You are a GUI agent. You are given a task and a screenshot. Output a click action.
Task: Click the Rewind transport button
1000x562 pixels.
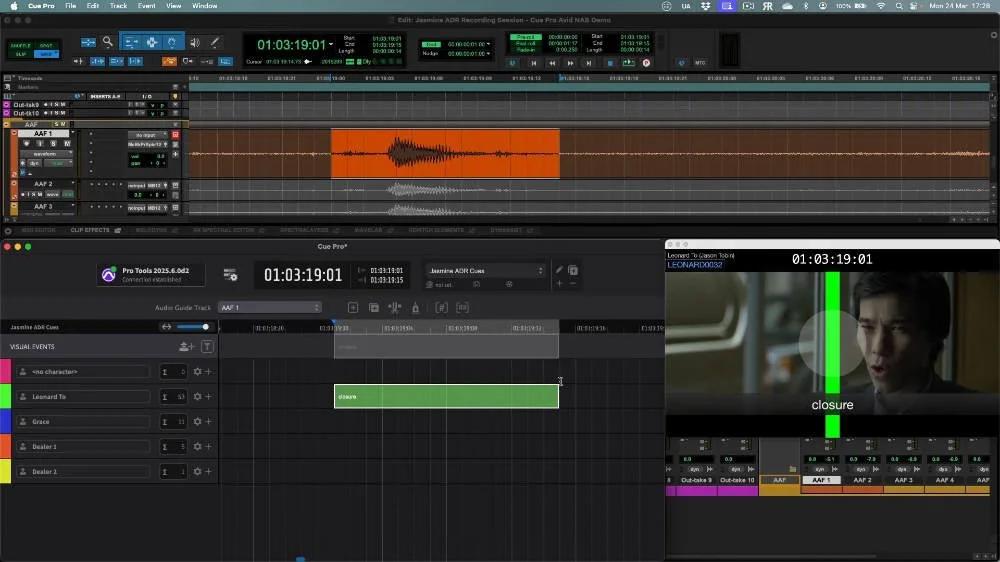[552, 63]
